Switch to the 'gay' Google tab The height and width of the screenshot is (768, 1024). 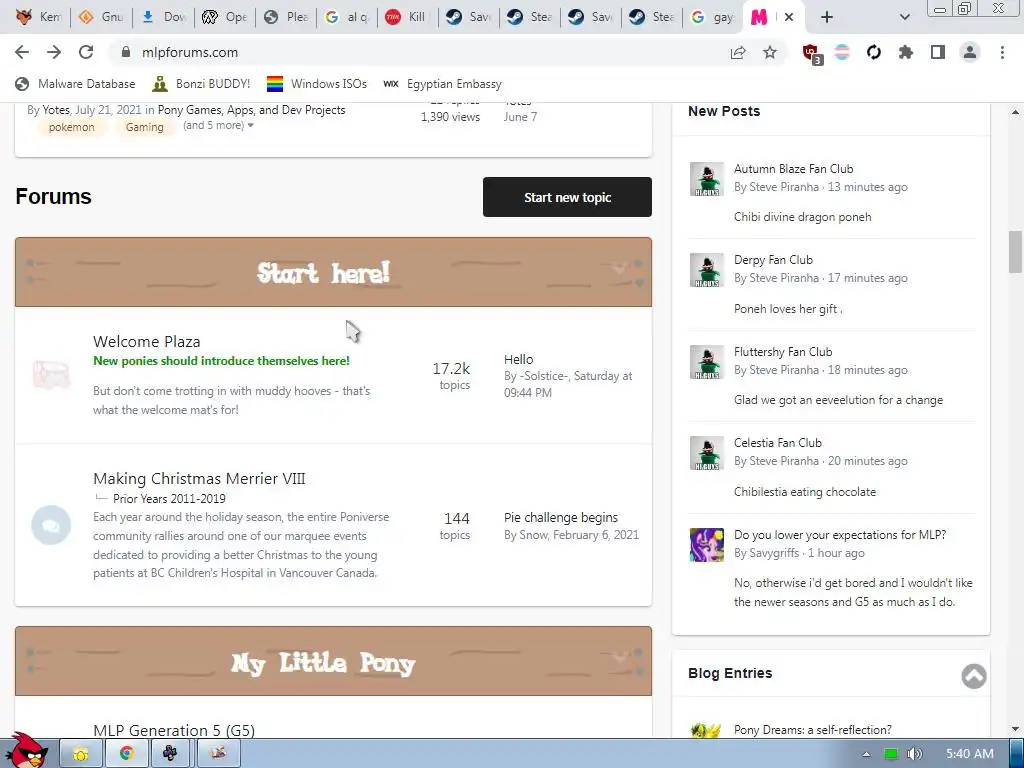click(x=712, y=17)
